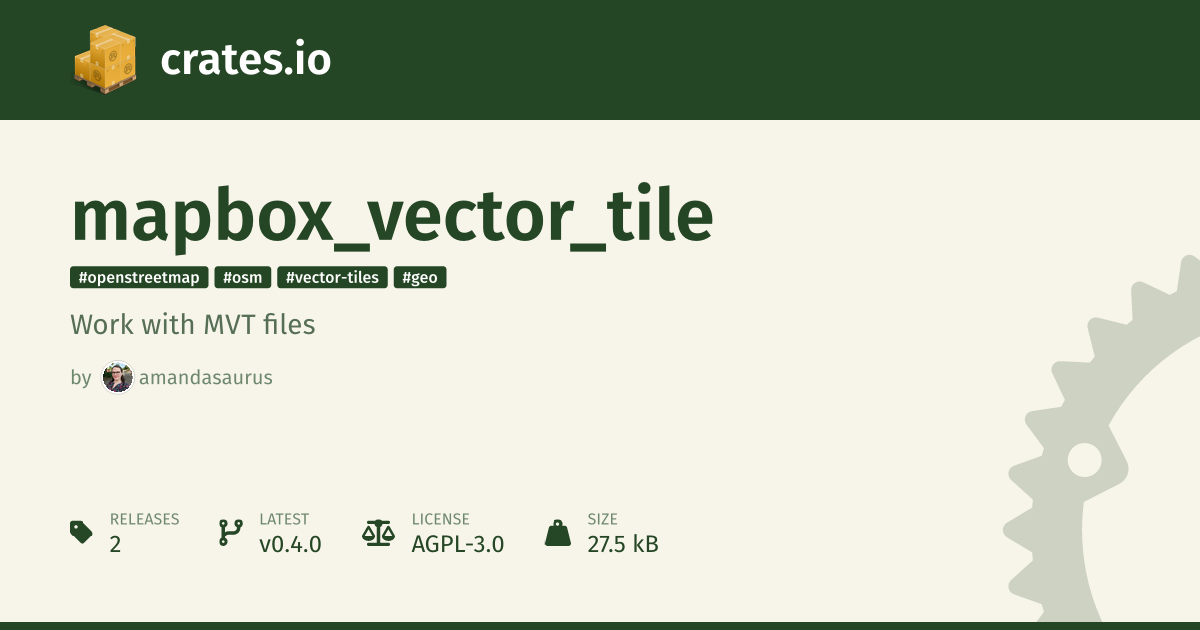
Task: Click the releases count '2'
Action: coord(116,545)
